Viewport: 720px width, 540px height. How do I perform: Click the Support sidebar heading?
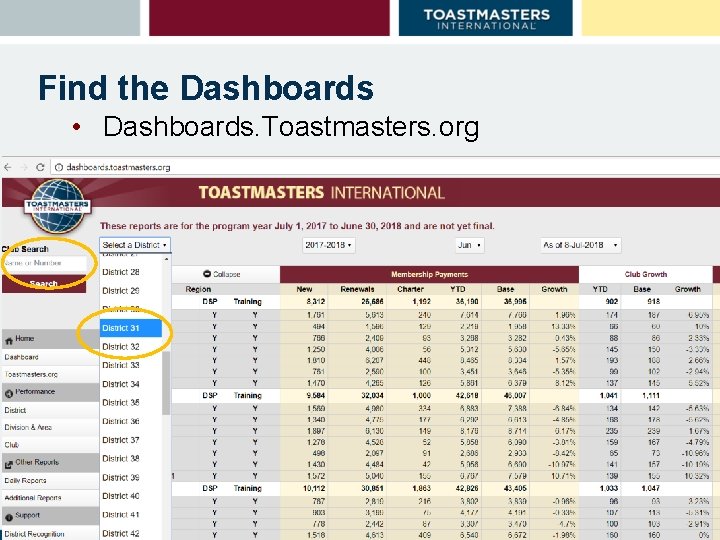pos(50,516)
